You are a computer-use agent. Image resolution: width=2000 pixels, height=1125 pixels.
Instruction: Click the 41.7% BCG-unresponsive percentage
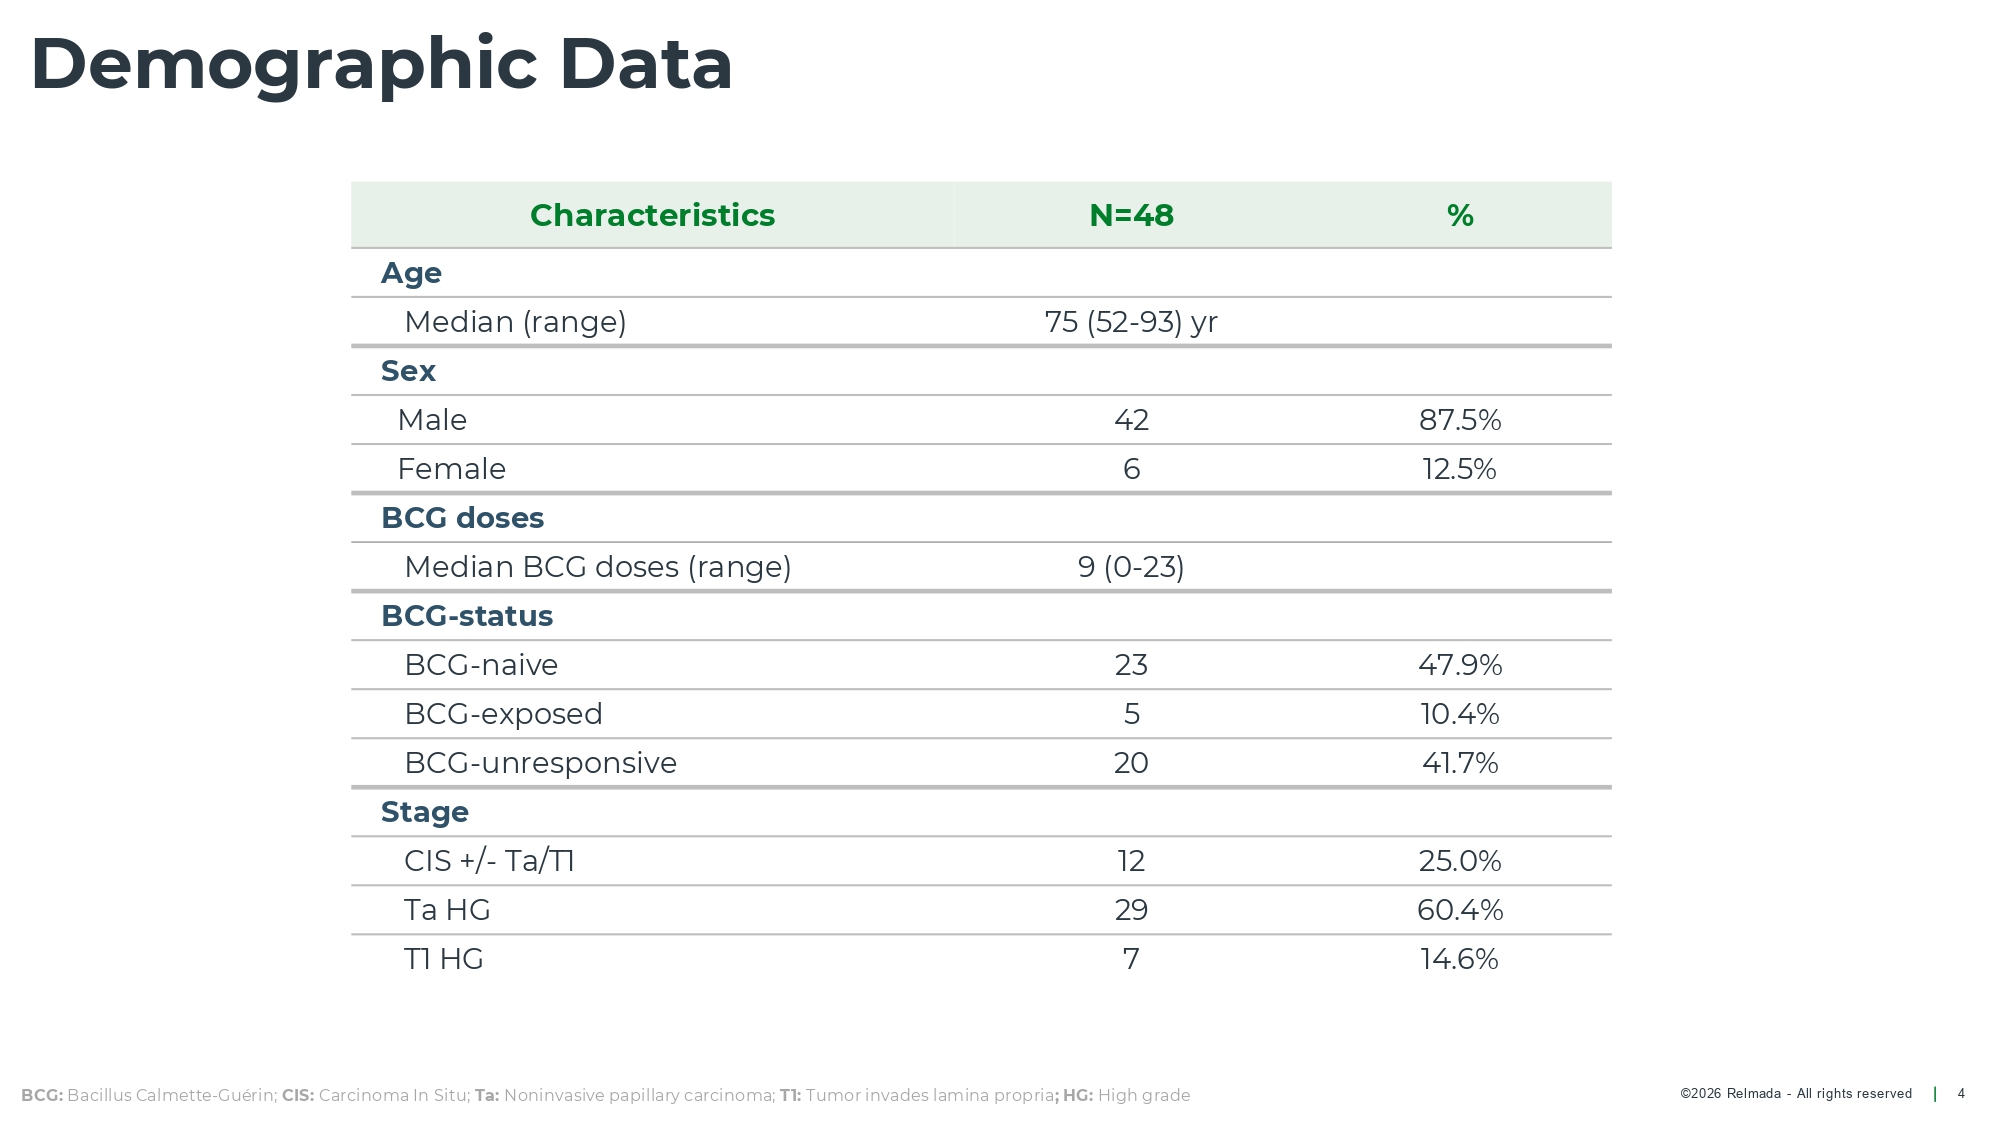[x=1459, y=763]
